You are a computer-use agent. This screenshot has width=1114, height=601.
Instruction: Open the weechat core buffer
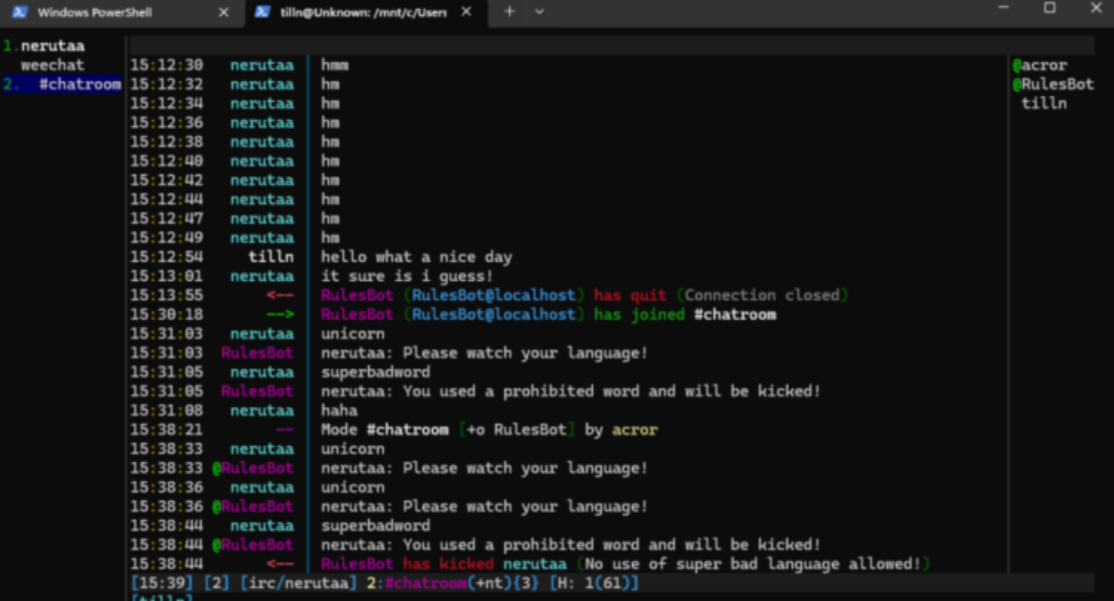tap(52, 65)
